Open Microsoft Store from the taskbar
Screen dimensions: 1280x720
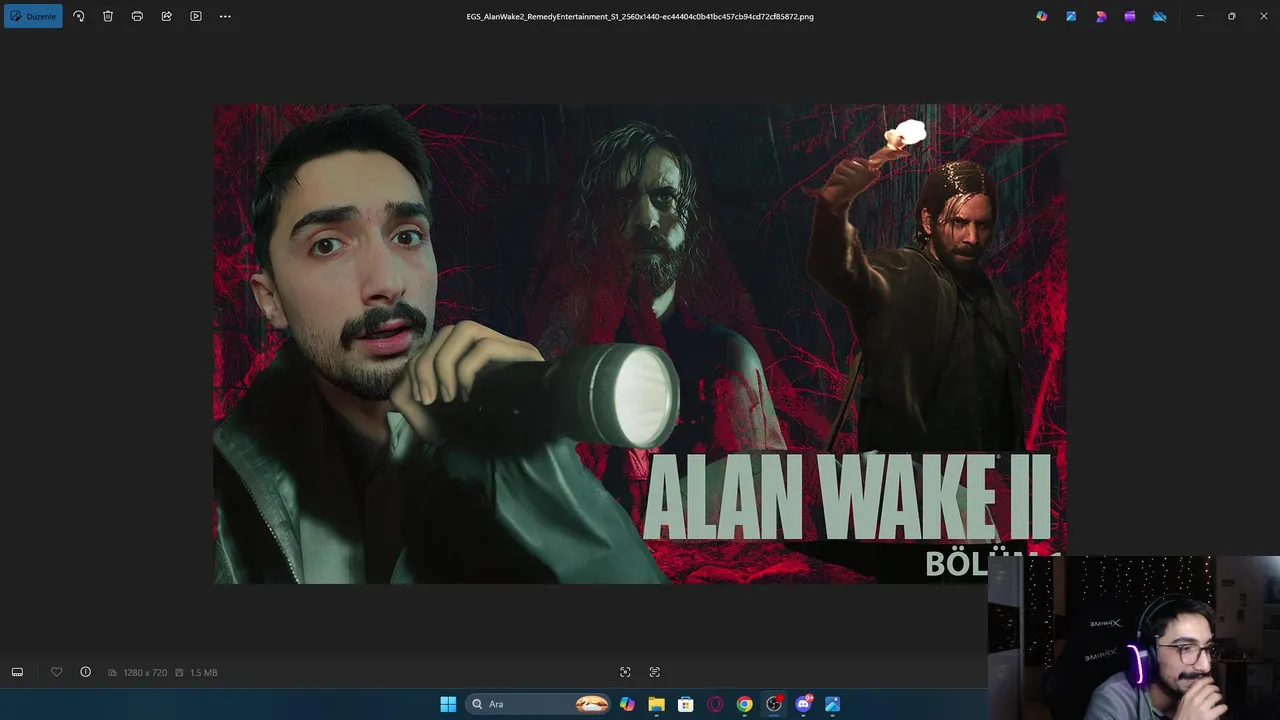(686, 704)
